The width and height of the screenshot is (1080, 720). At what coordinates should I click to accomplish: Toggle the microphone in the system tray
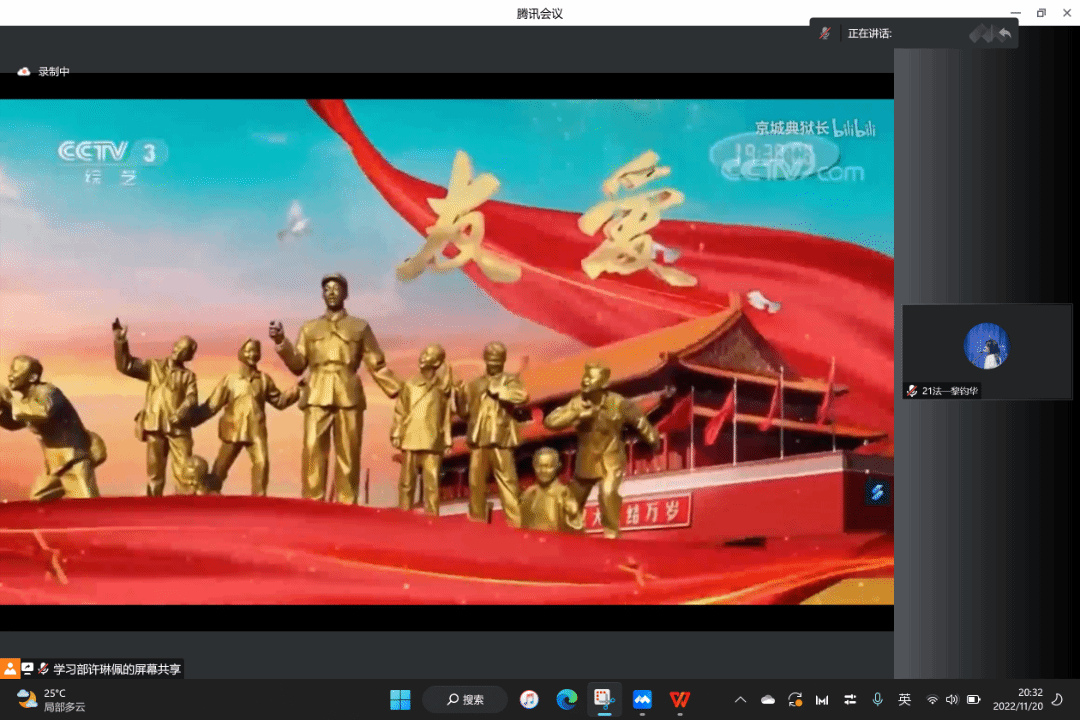[877, 699]
